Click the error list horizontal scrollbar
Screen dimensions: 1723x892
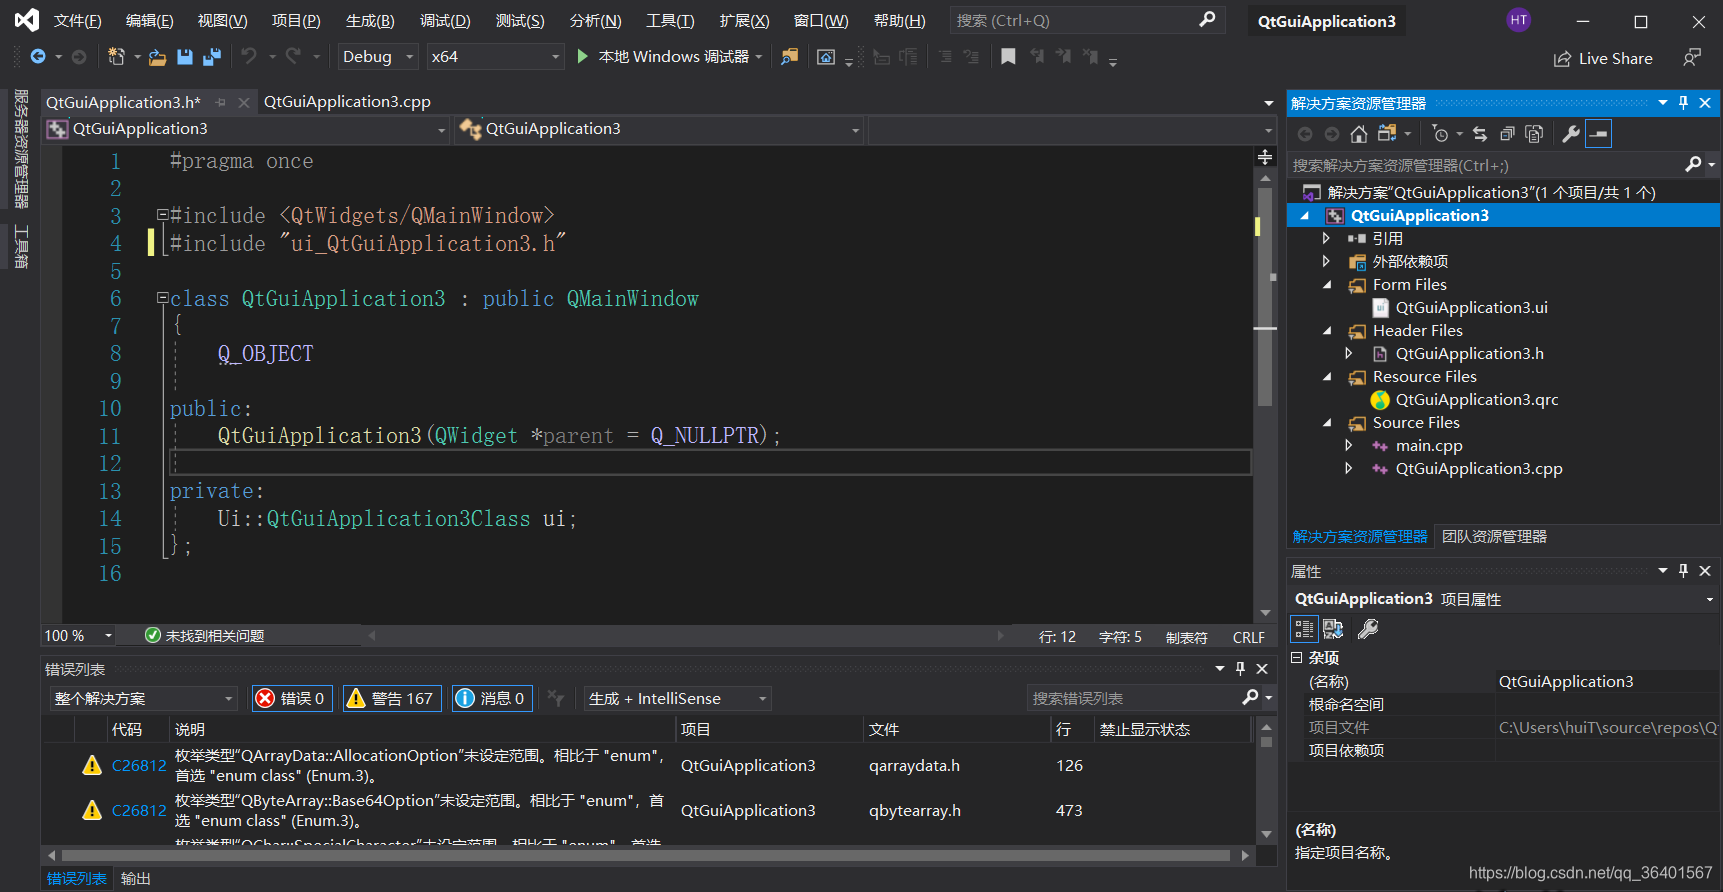point(646,856)
